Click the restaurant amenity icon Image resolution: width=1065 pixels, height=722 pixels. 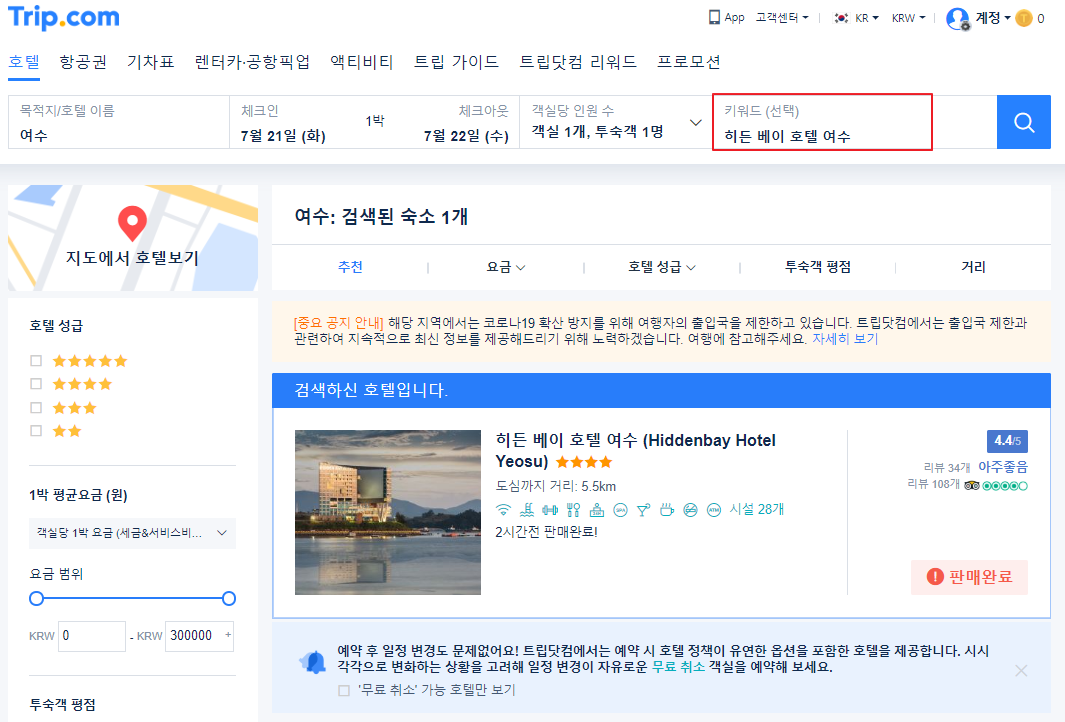[x=573, y=509]
